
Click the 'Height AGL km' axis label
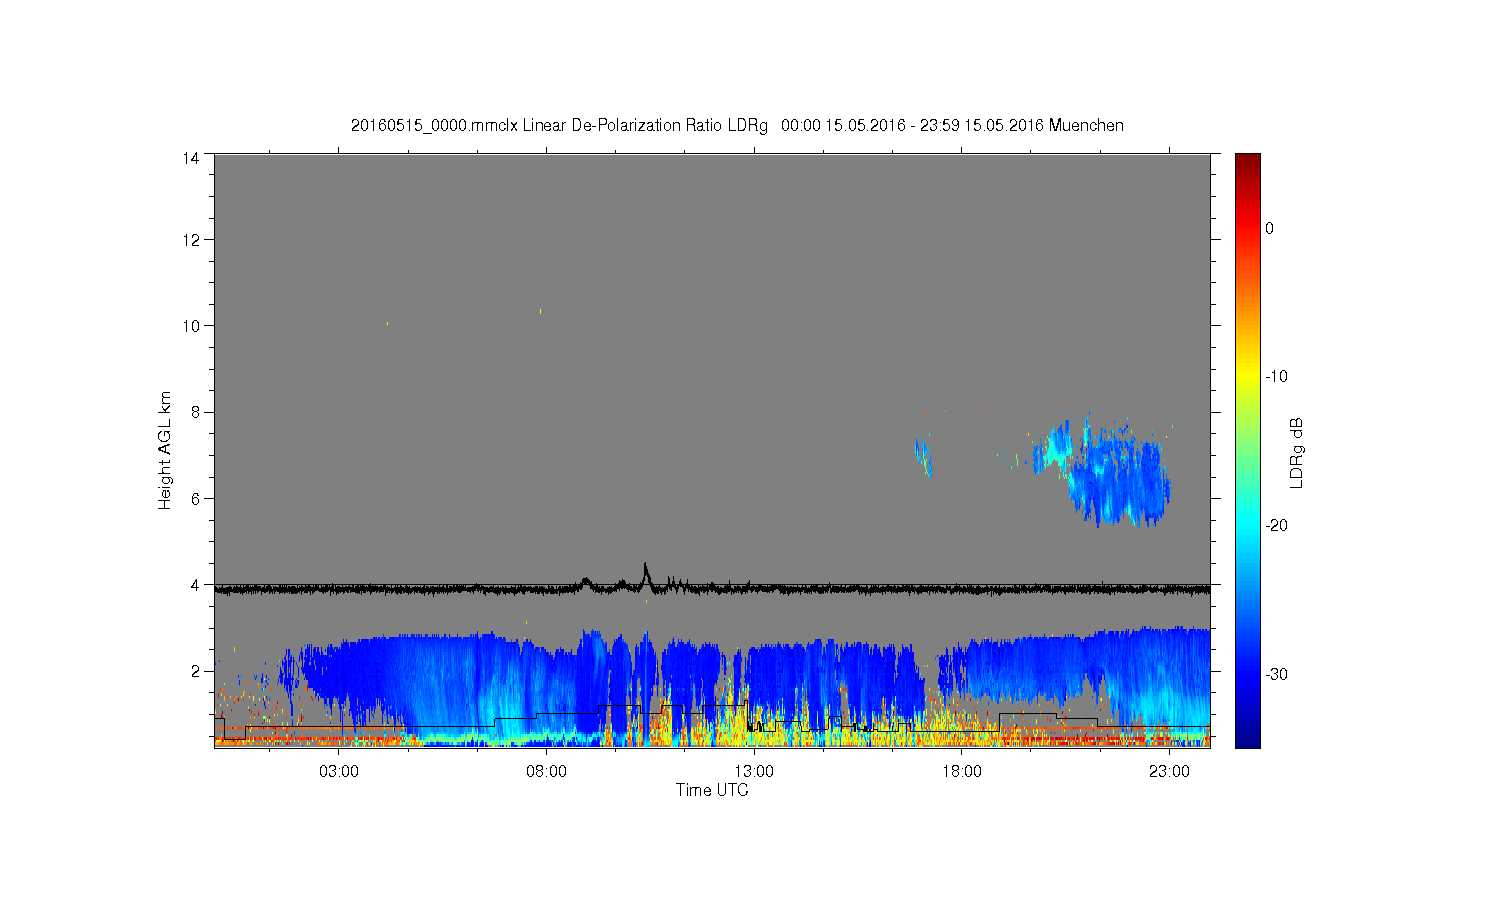[165, 450]
